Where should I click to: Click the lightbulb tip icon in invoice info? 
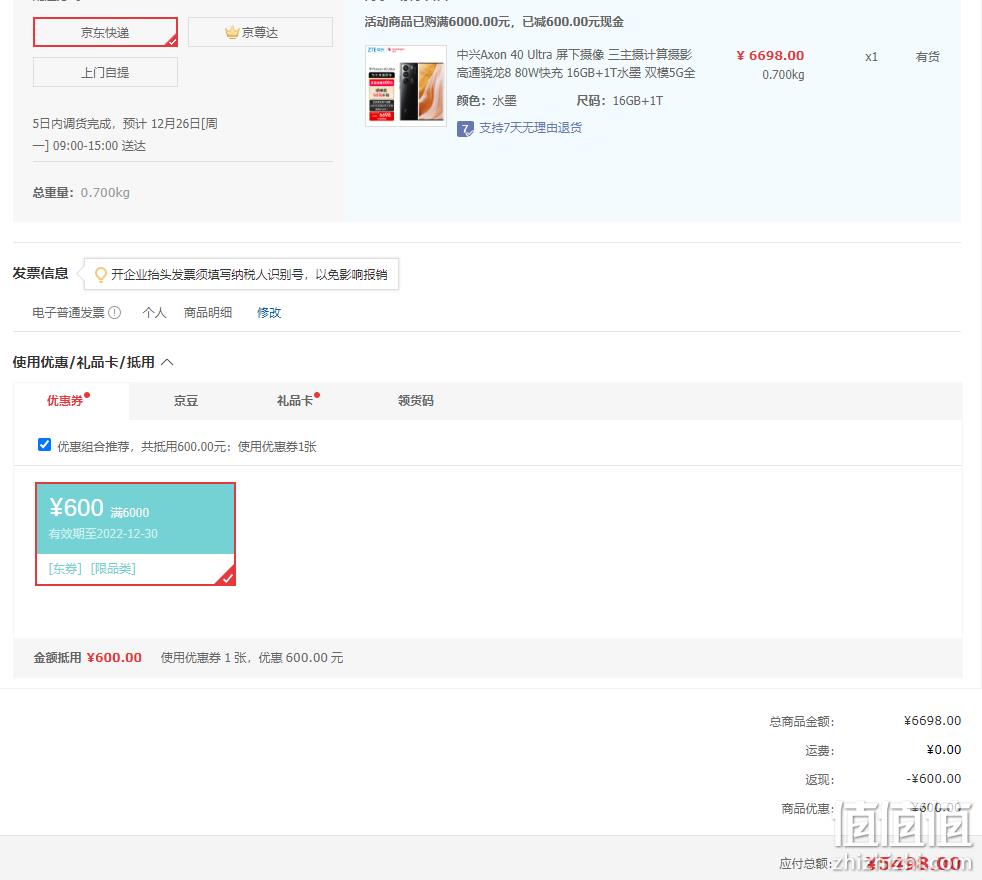[100, 274]
